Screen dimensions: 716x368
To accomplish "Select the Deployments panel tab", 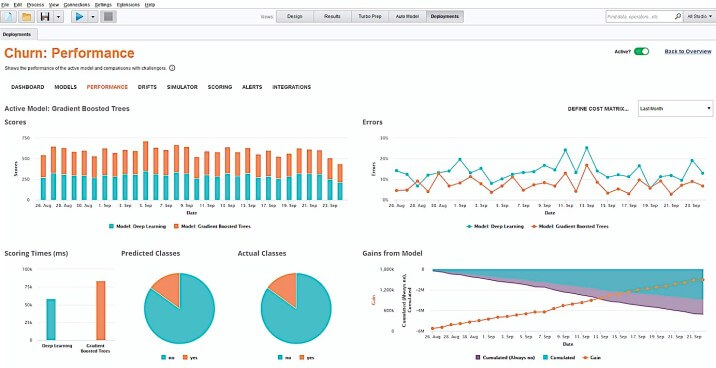I will tap(19, 34).
